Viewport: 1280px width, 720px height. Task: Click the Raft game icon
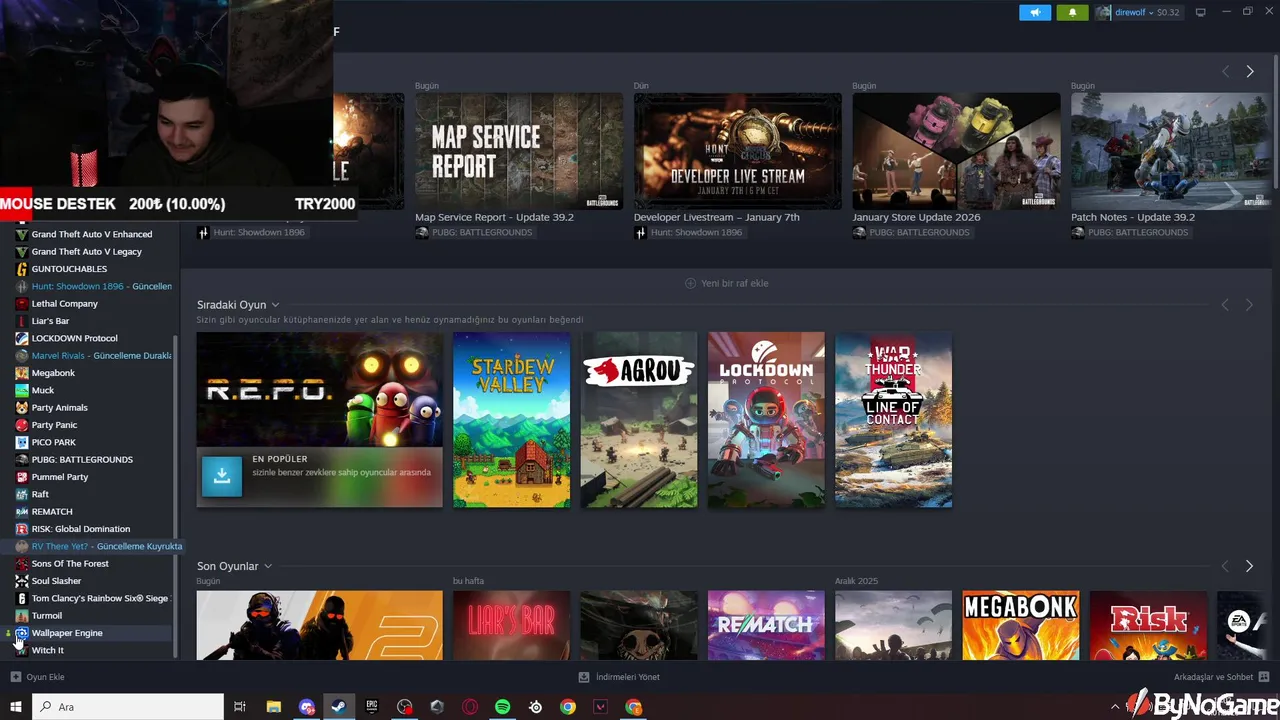point(22,494)
